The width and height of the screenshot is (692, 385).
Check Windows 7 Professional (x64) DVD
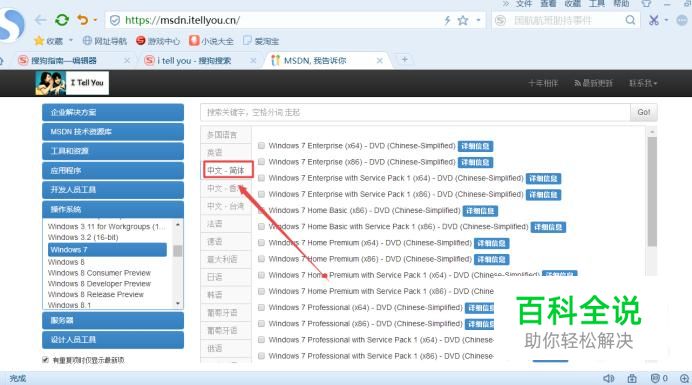click(x=261, y=307)
